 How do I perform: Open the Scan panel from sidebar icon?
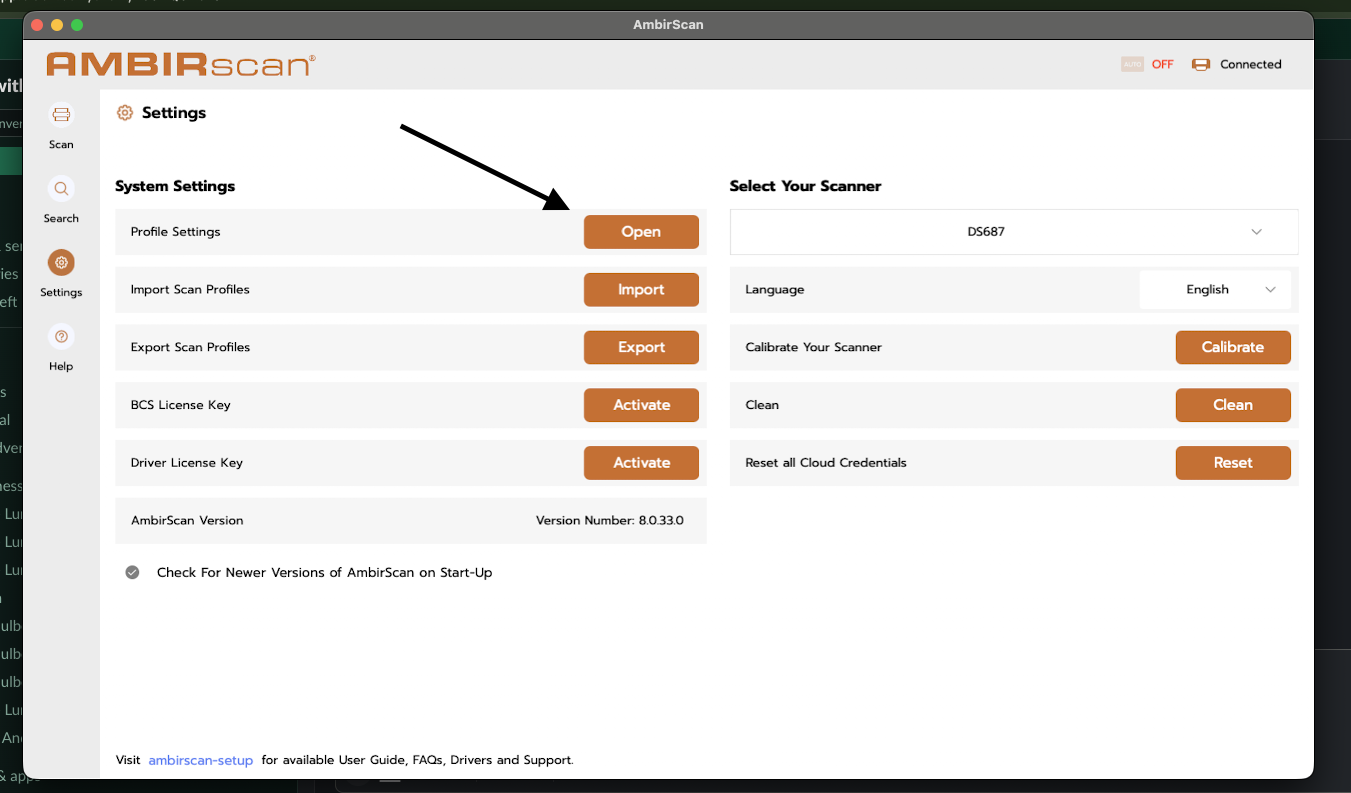click(x=61, y=114)
